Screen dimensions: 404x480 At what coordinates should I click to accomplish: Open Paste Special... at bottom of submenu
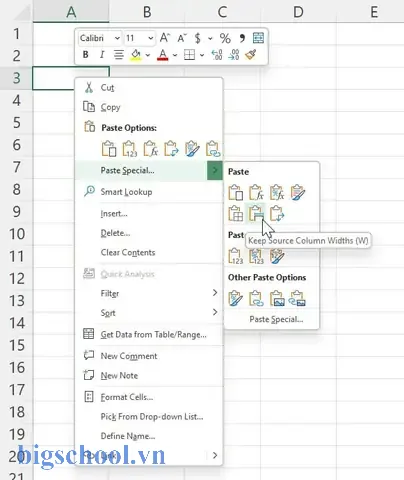pyautogui.click(x=272, y=319)
